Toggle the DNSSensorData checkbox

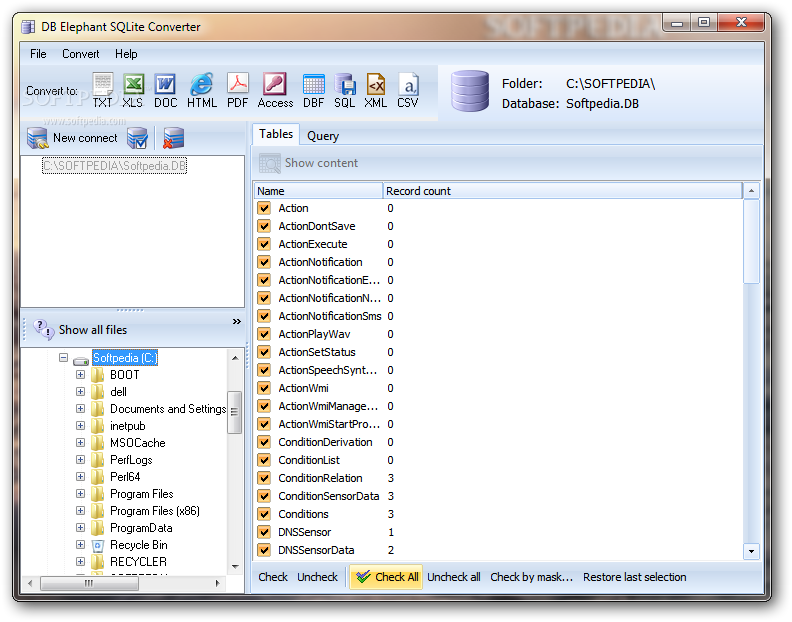point(264,550)
